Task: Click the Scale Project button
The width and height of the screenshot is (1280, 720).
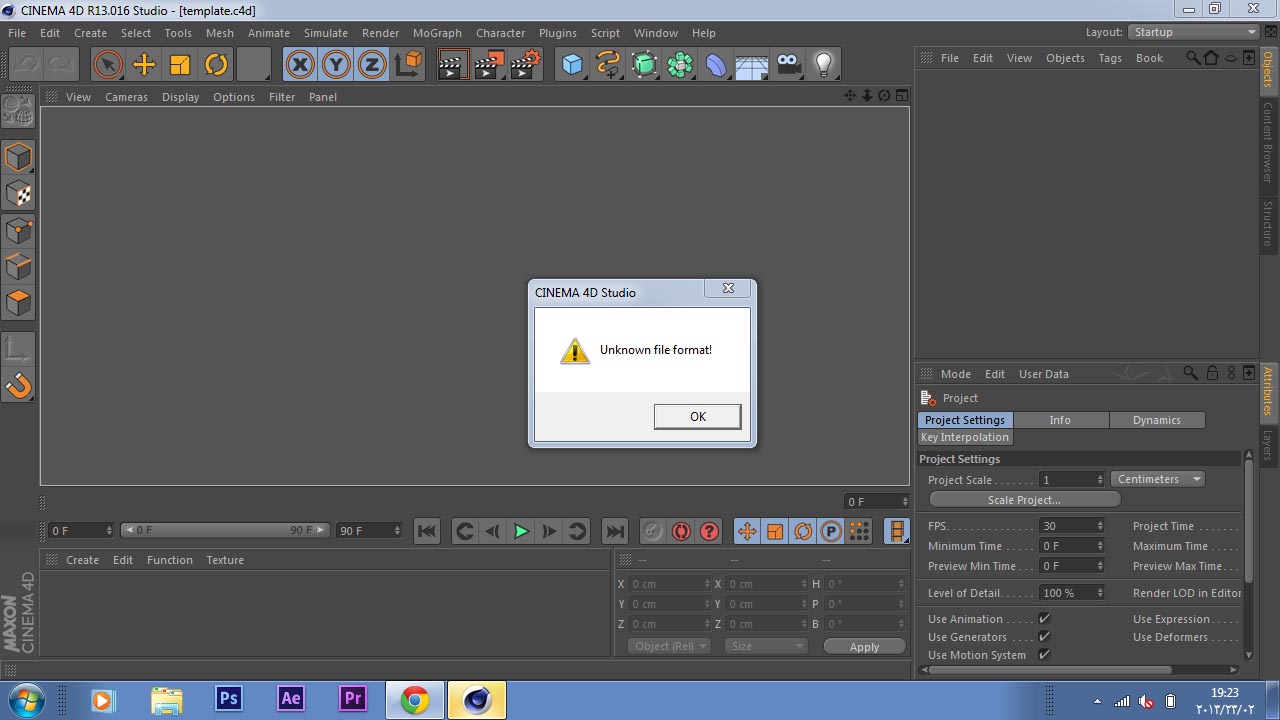Action: click(x=1024, y=500)
